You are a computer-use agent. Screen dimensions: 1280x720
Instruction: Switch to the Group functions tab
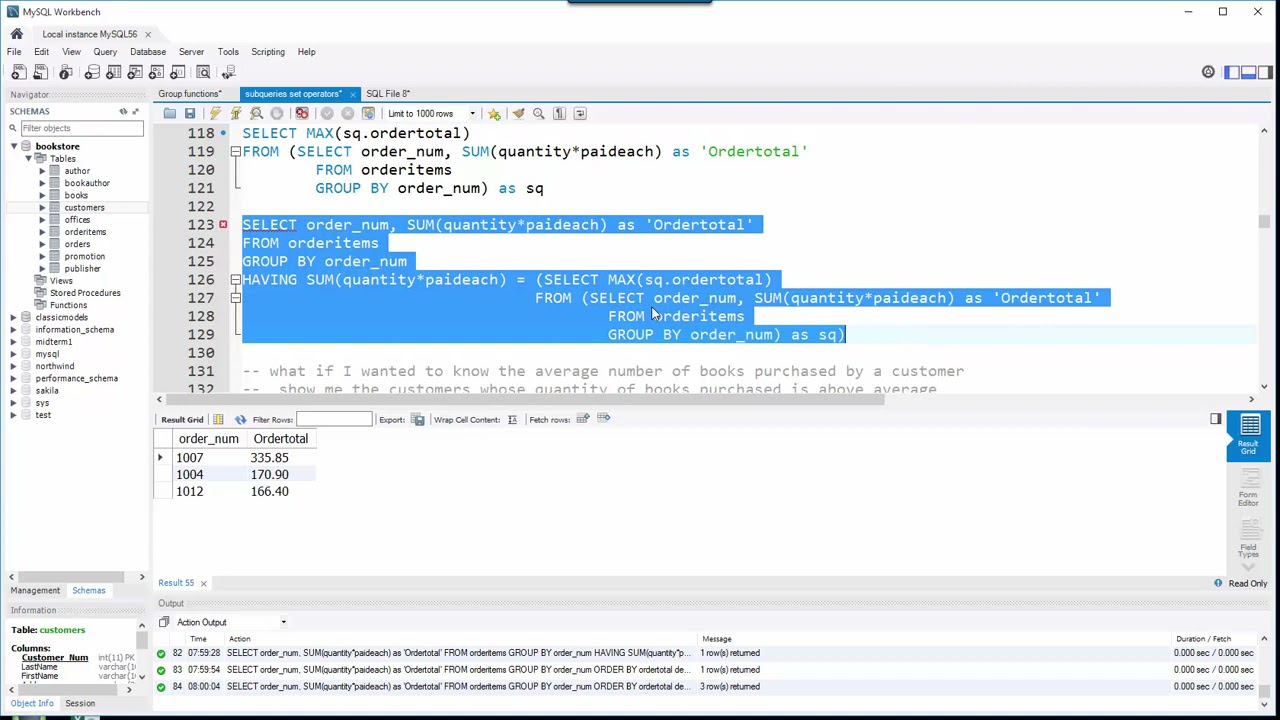(x=189, y=94)
